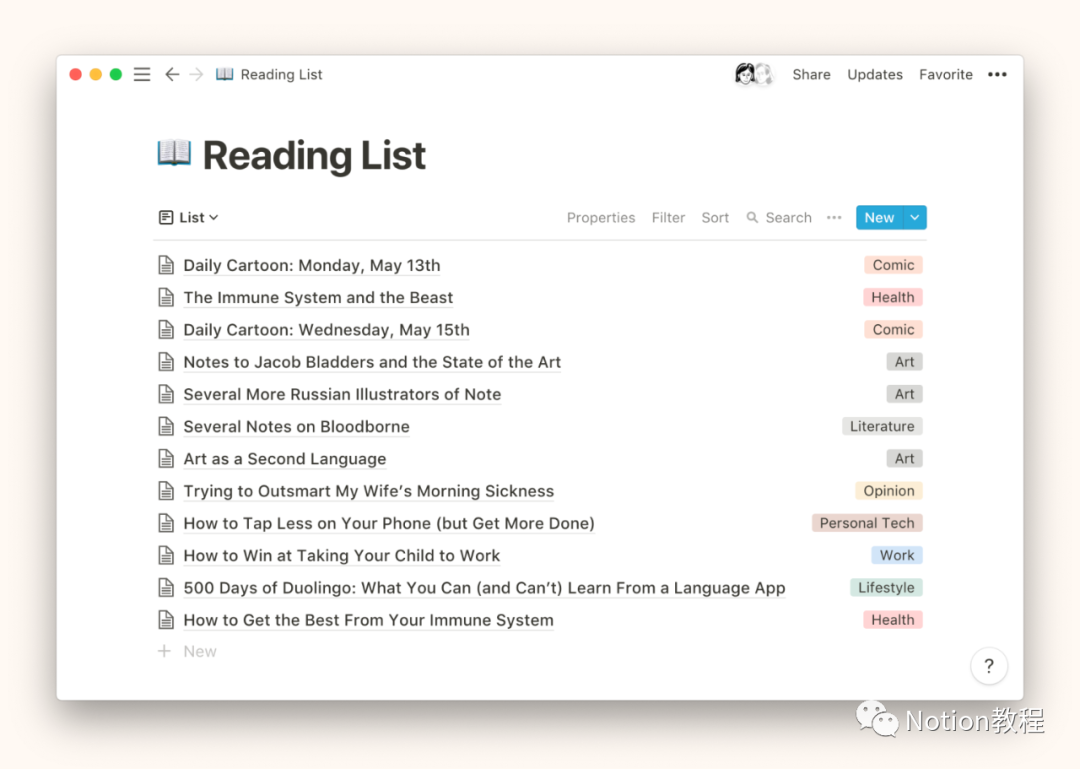The image size is (1080, 769).
Task: Click the blue Work tag
Action: 897,556
